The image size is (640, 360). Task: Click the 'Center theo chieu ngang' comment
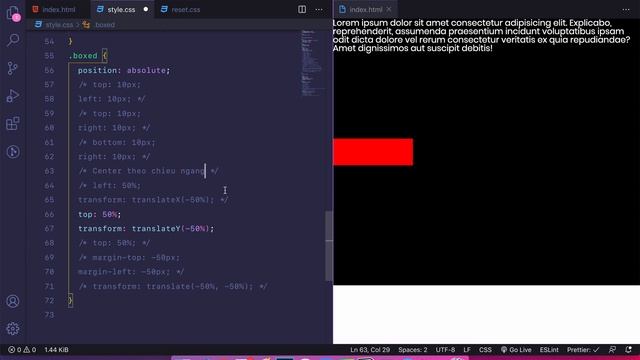click(148, 171)
